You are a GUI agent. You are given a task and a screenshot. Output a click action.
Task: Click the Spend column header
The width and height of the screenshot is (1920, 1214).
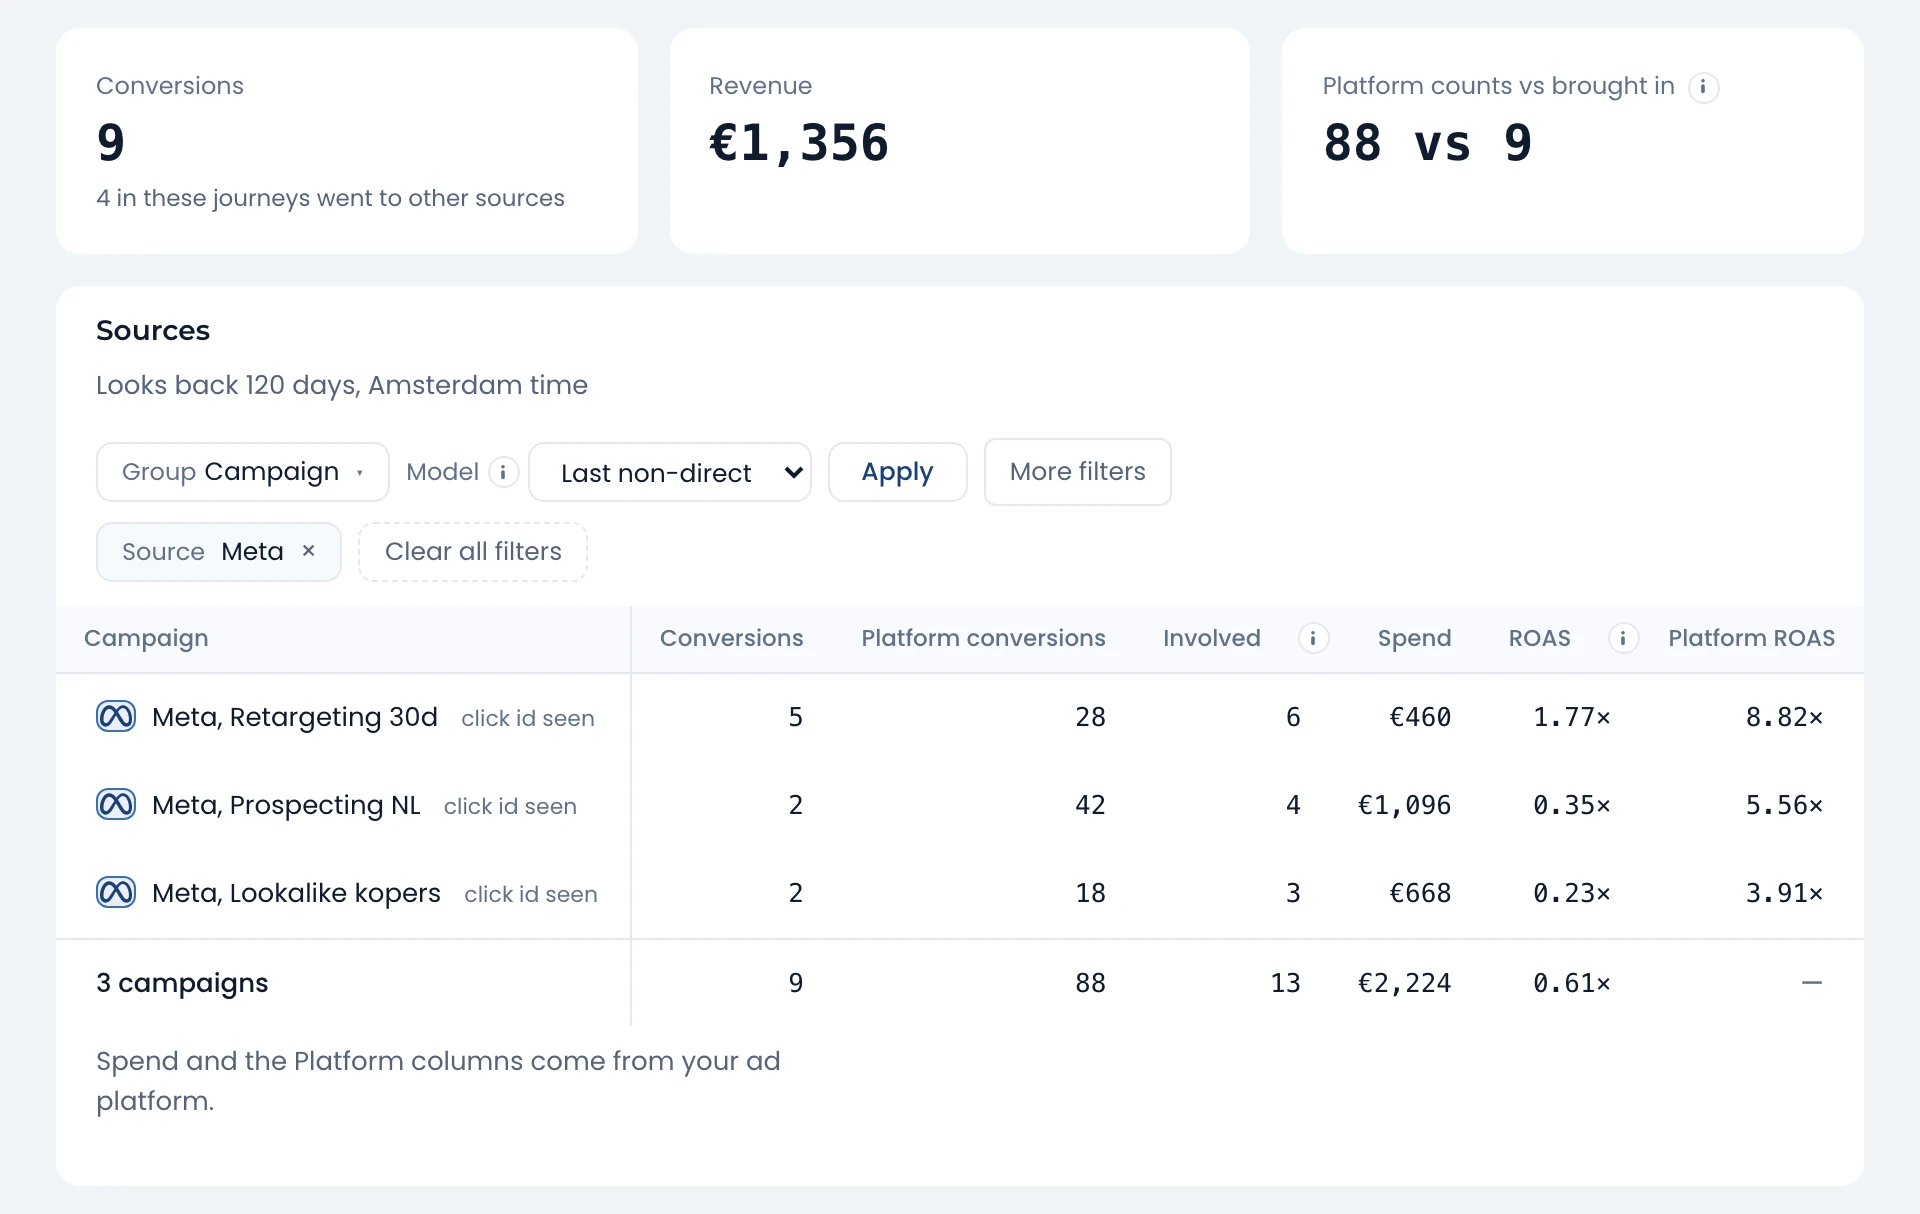1414,638
